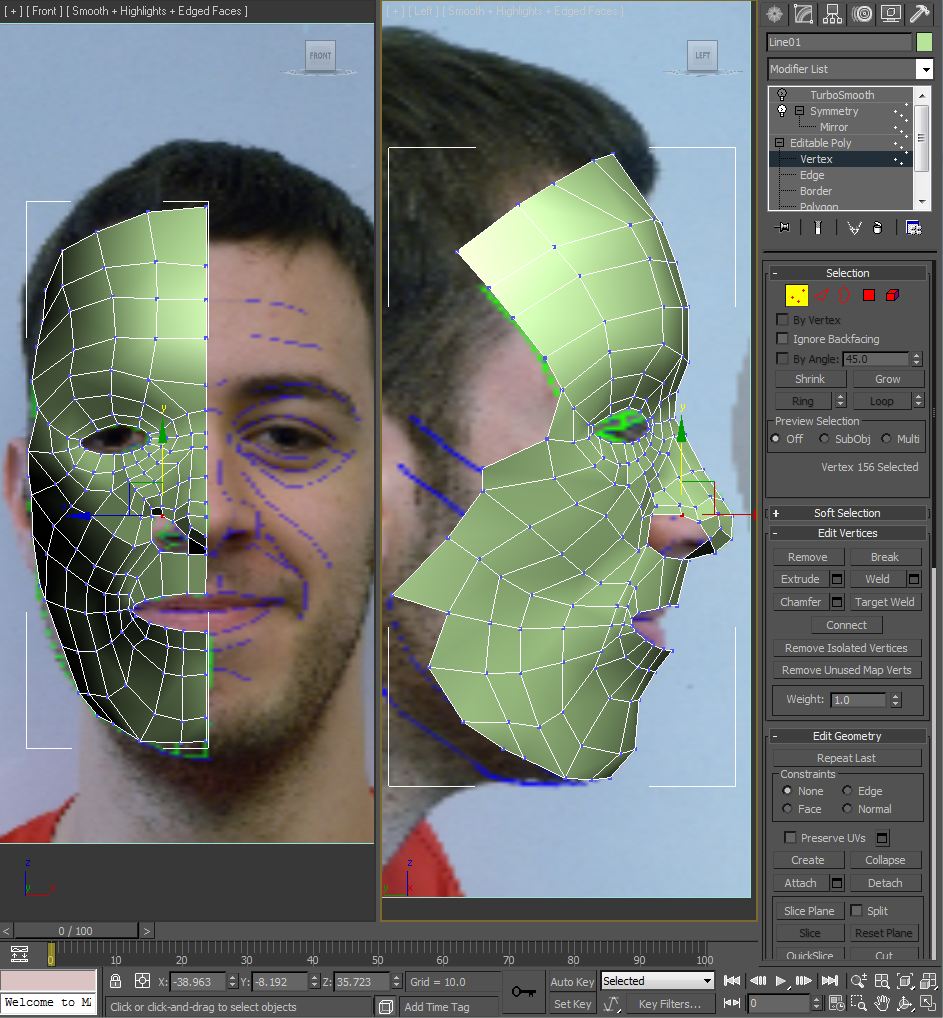Toggle the Maximize Viewport icon
Viewport: 943px width, 1018px height.
931,1003
